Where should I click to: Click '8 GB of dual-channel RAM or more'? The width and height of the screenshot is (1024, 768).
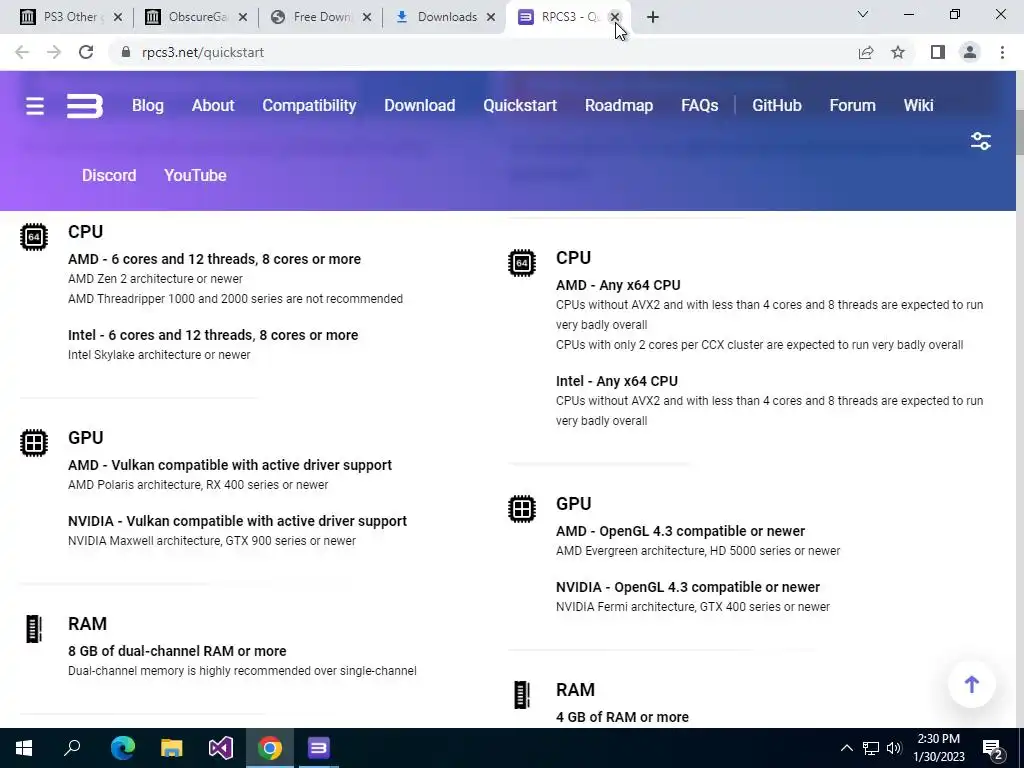point(177,651)
